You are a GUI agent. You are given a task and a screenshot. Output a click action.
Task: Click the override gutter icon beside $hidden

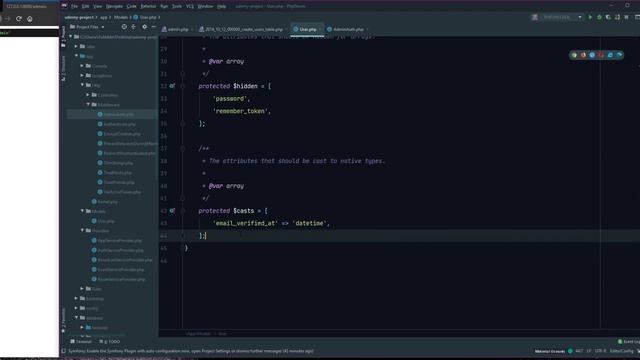pyautogui.click(x=172, y=86)
